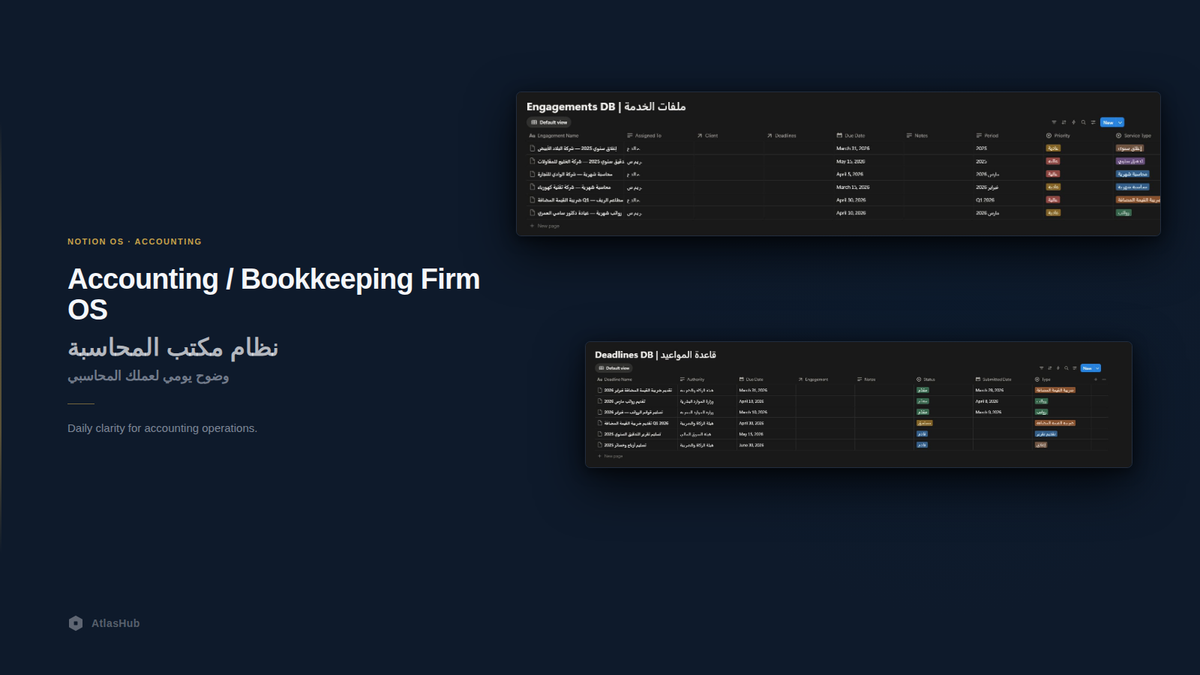Add a property with plus icon in Deadlines DB
1200x675 pixels.
1095,379
